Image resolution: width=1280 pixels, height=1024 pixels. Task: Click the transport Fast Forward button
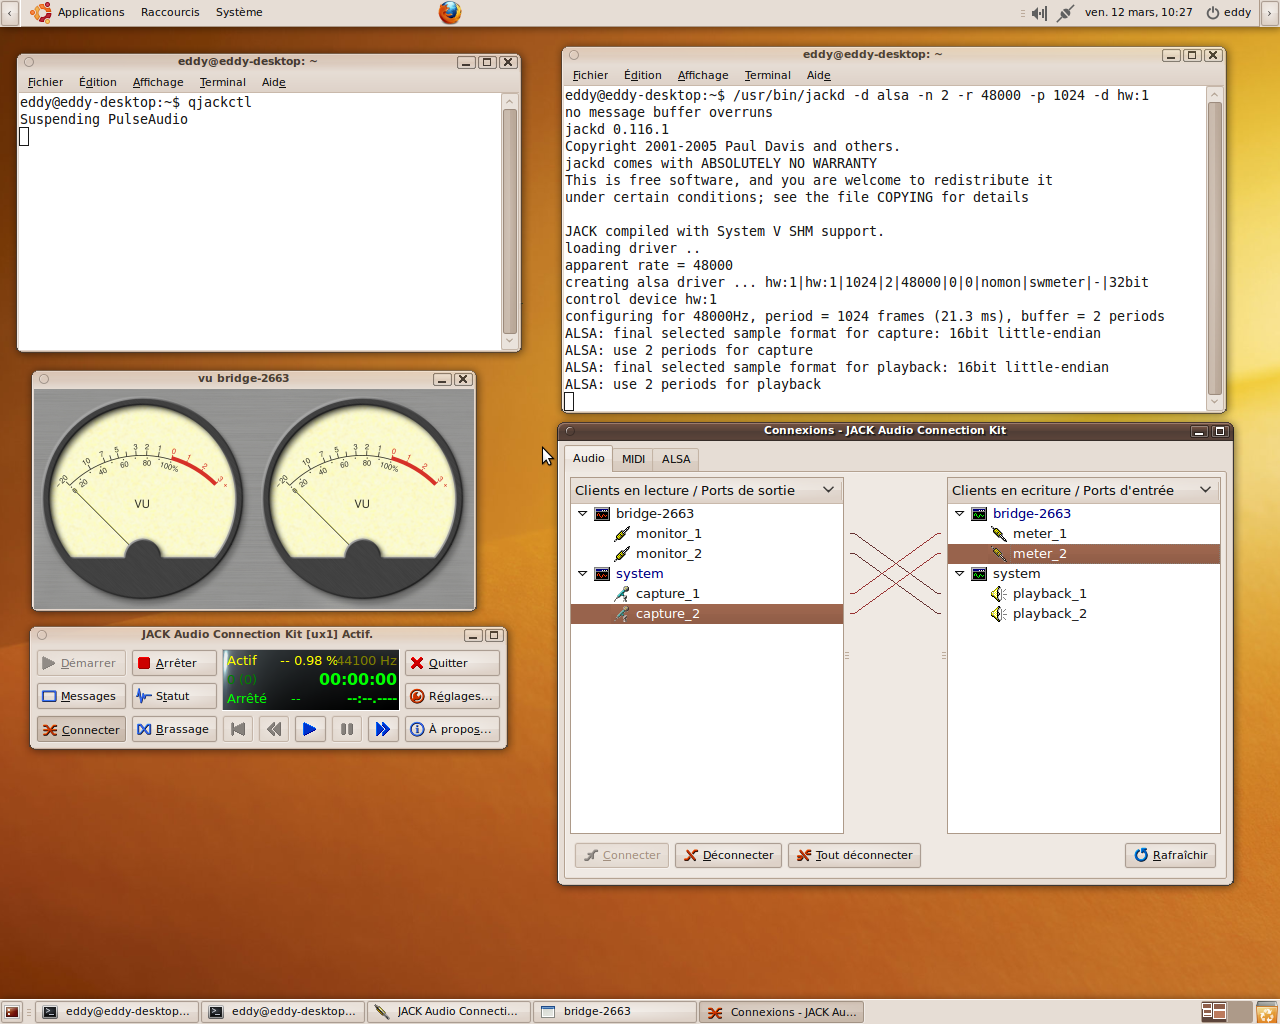(382, 729)
